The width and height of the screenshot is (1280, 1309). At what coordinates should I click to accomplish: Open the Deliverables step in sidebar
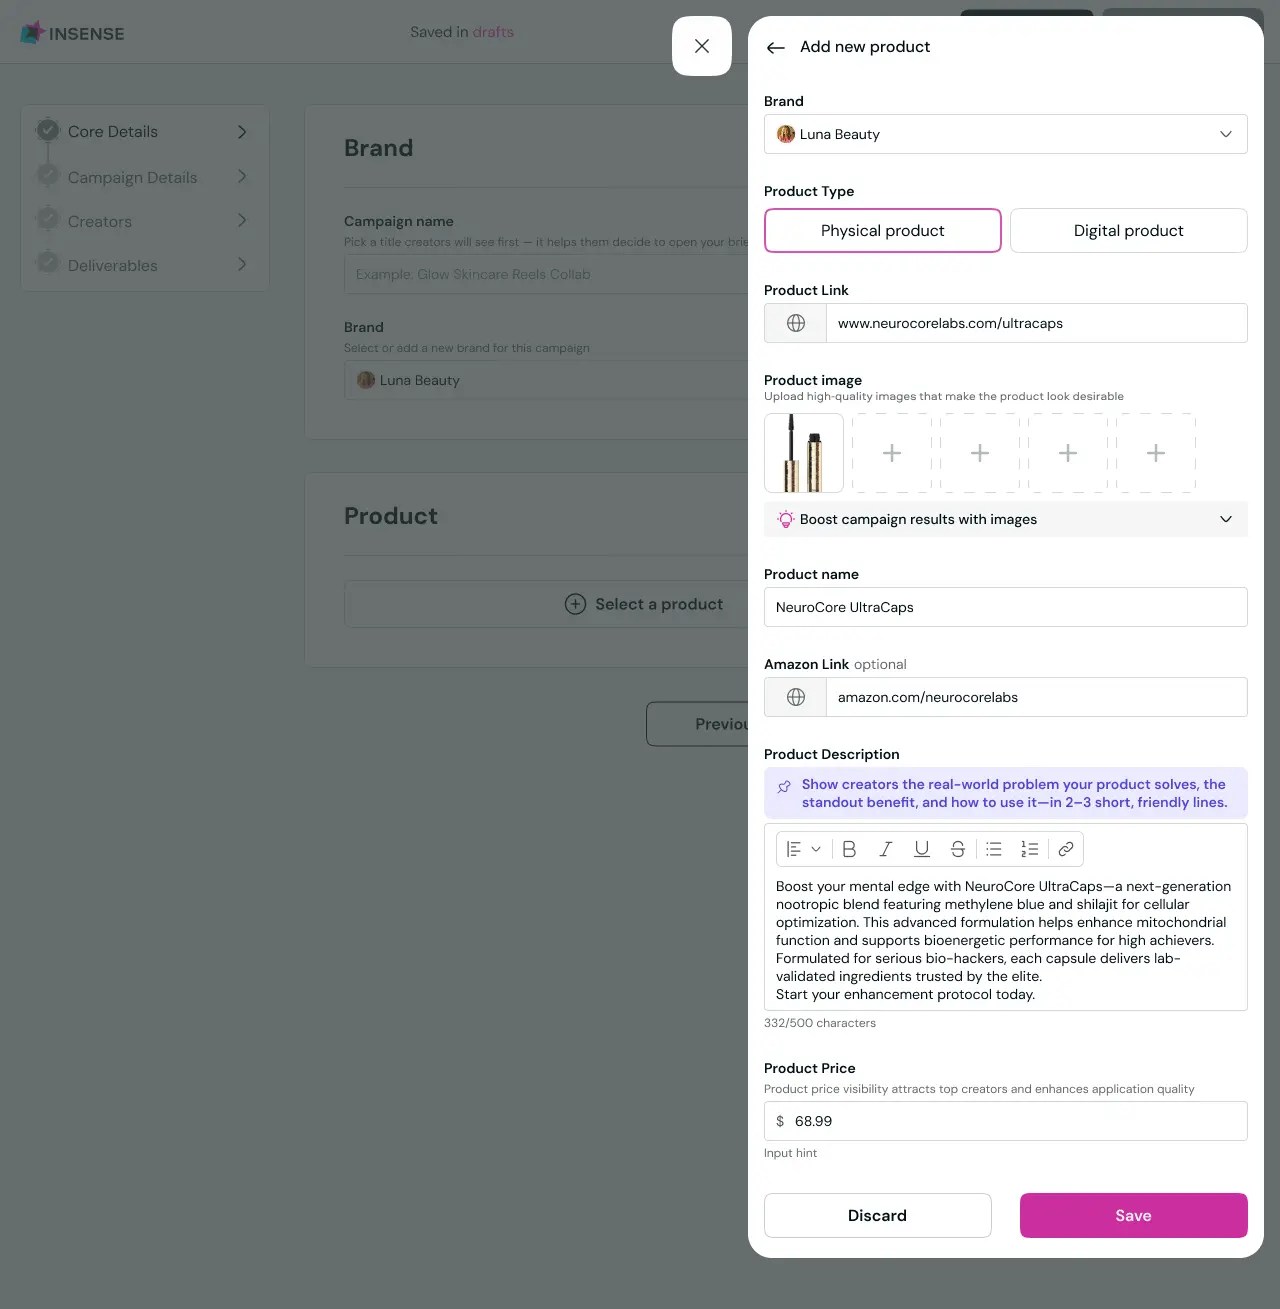(x=112, y=265)
